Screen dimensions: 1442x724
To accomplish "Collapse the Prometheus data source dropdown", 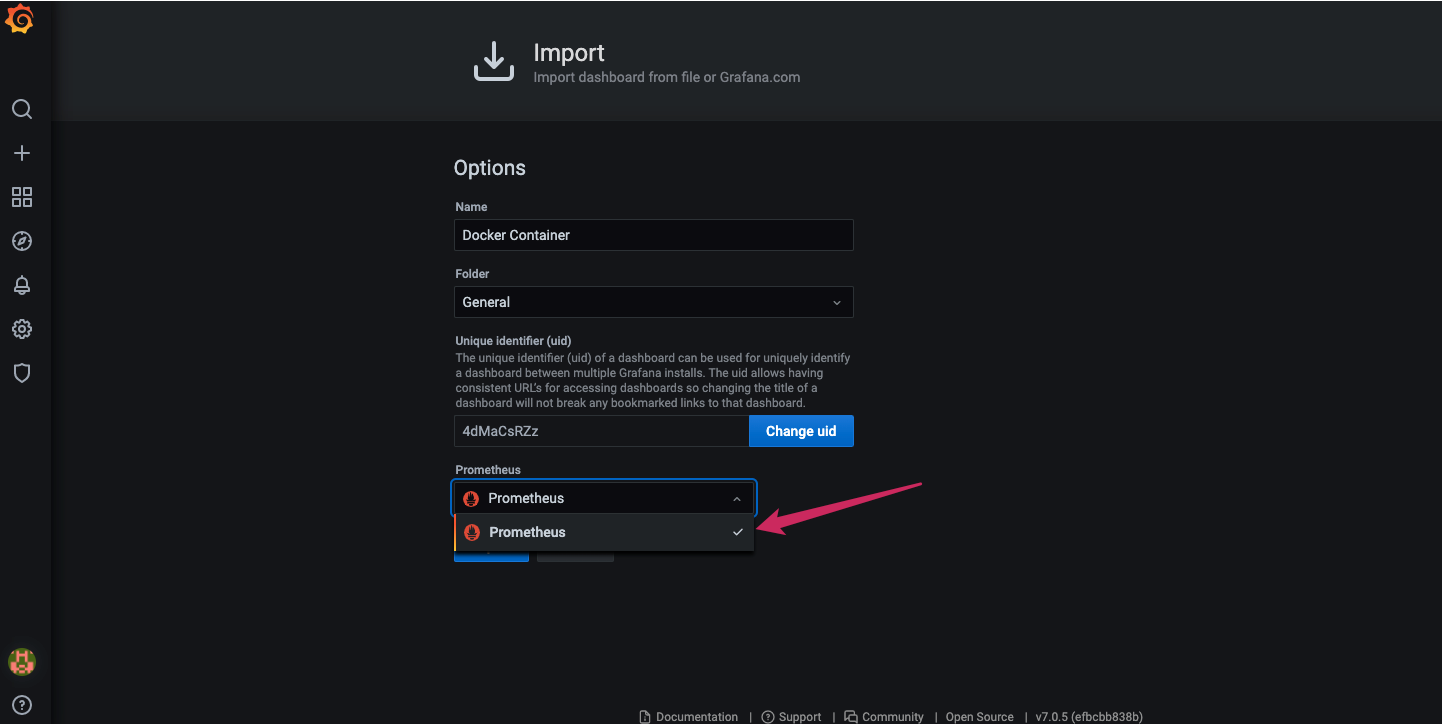I will click(x=605, y=498).
